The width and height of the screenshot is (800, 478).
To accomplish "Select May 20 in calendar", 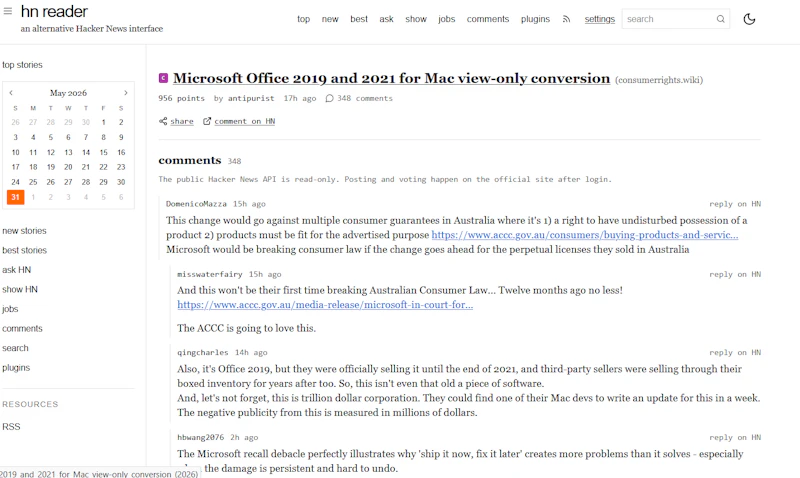I will point(68,167).
